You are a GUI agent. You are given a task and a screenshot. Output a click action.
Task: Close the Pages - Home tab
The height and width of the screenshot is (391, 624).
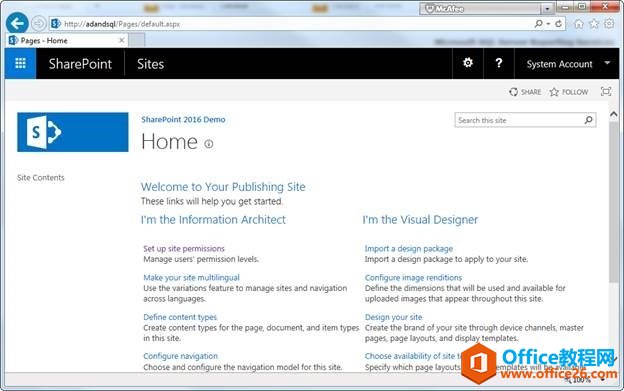click(122, 40)
